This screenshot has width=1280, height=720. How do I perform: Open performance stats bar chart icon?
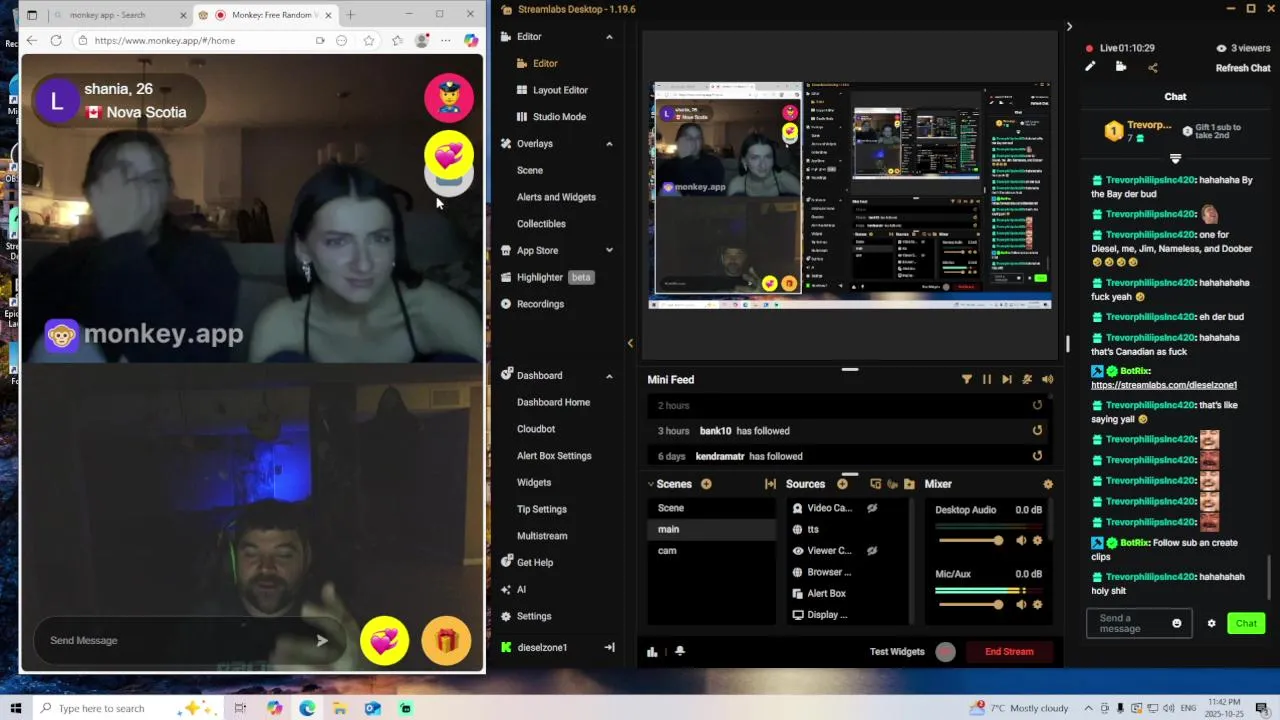pyautogui.click(x=652, y=652)
